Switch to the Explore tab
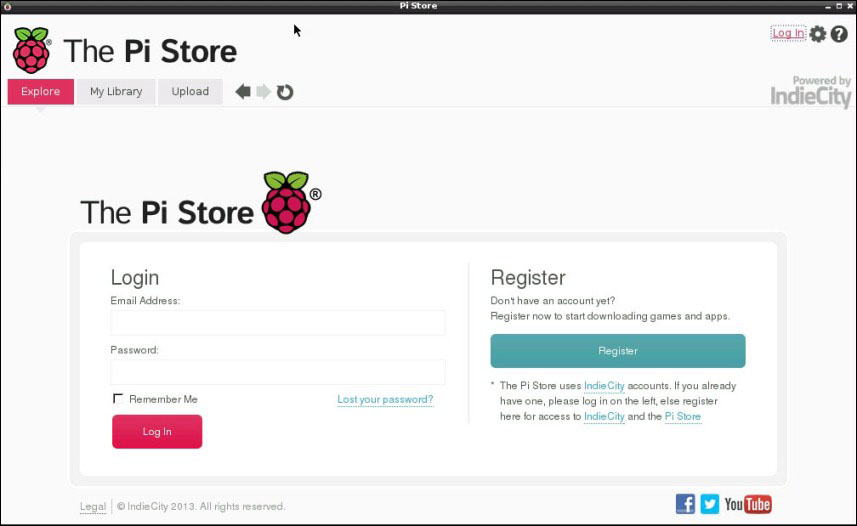This screenshot has height=526, width=857. point(40,91)
